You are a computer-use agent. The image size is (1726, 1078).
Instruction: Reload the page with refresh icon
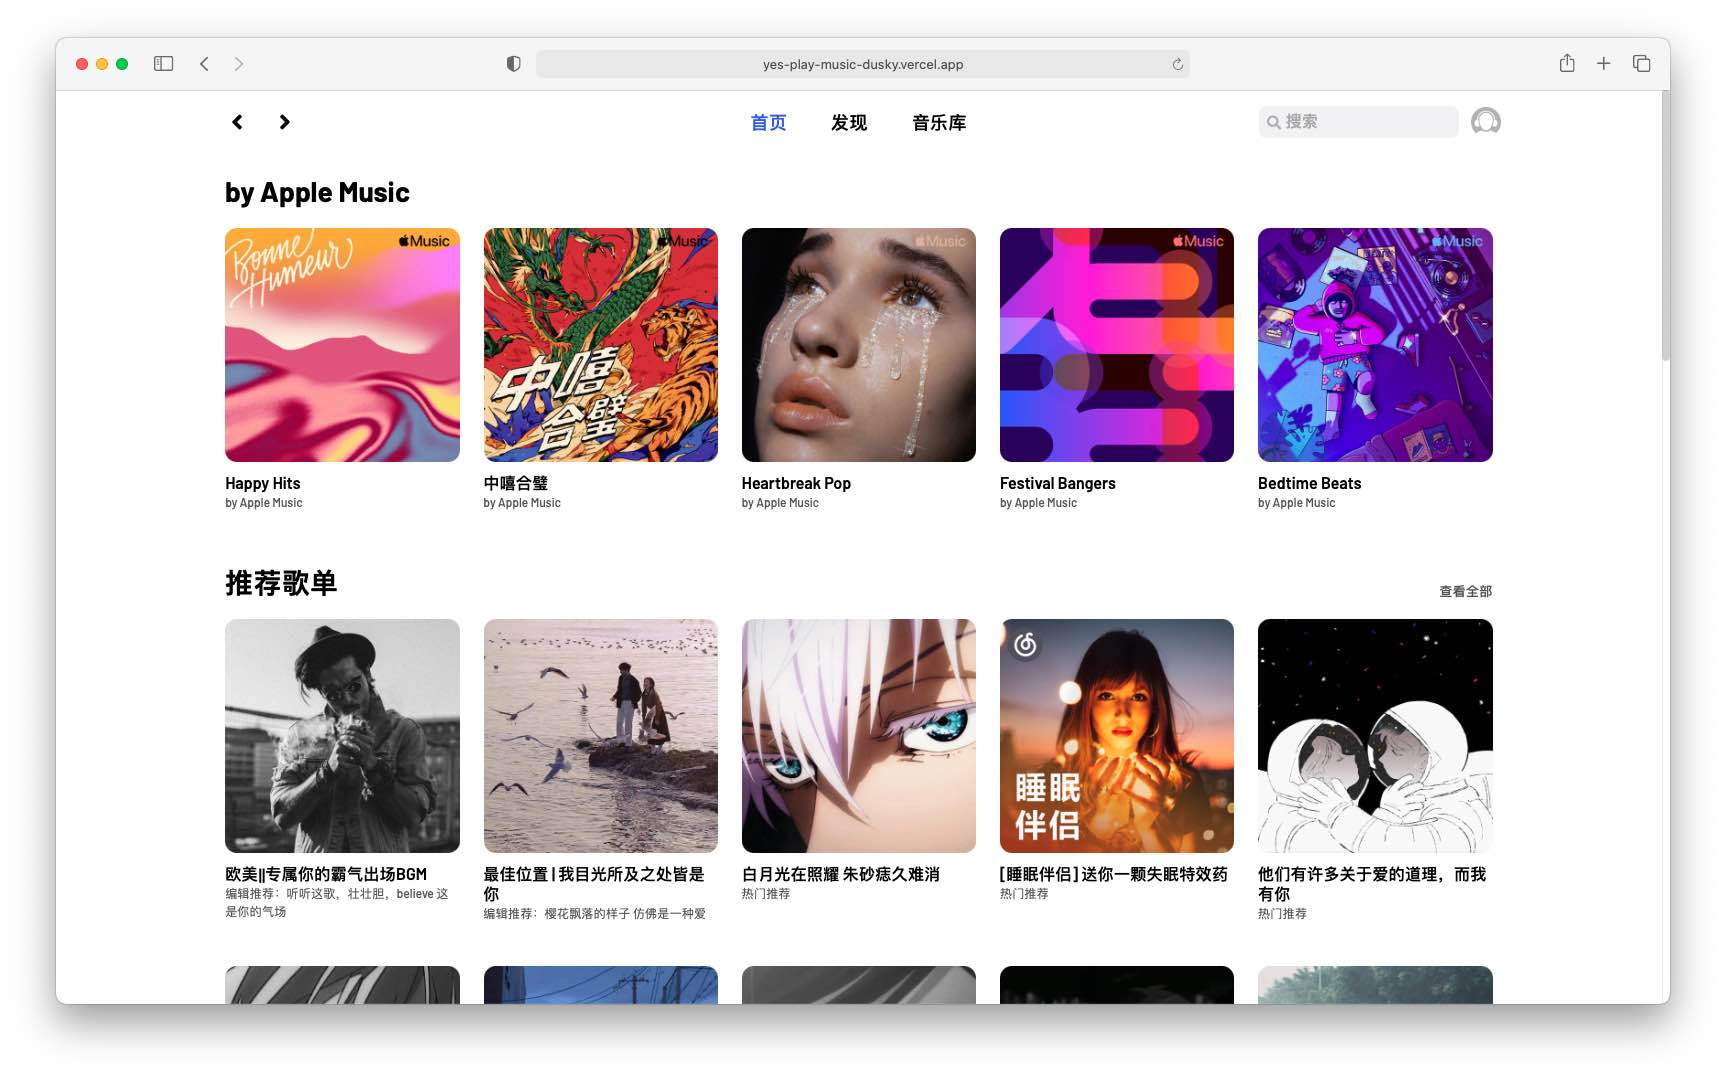point(1177,64)
